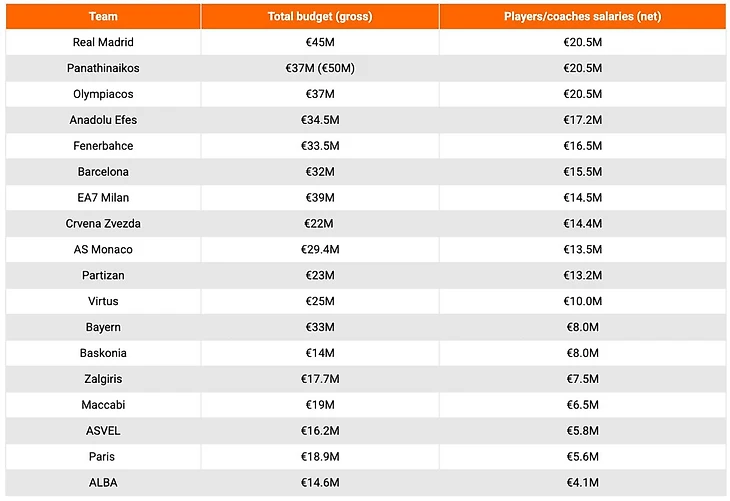Click Virtus's €25M budget value
The height and width of the screenshot is (501, 730).
pyautogui.click(x=321, y=301)
